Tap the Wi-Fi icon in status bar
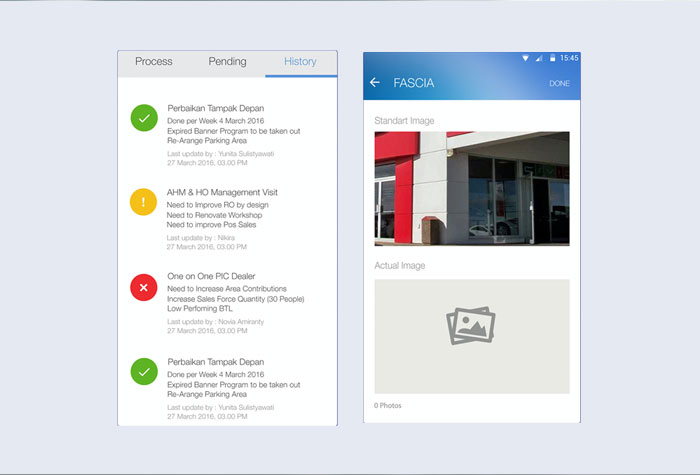The height and width of the screenshot is (475, 700). (x=526, y=58)
